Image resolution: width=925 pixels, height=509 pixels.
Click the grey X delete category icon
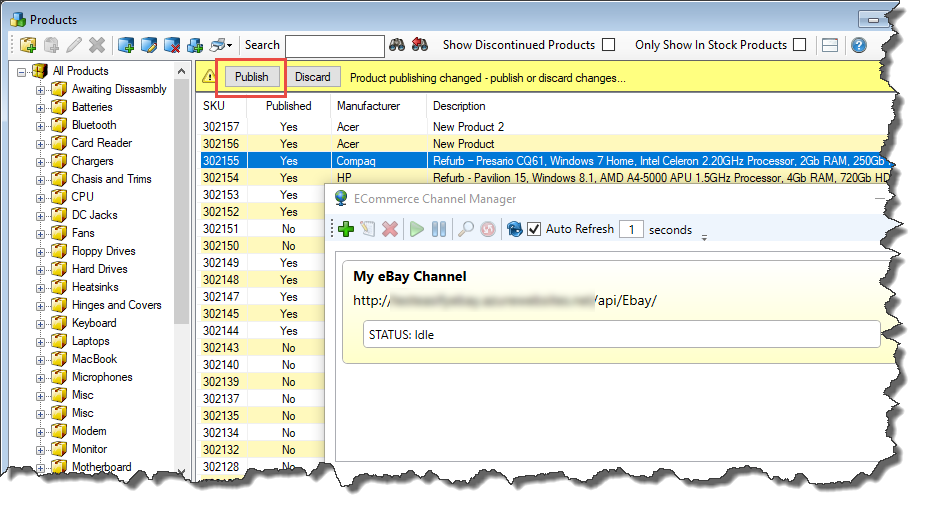[x=97, y=45]
